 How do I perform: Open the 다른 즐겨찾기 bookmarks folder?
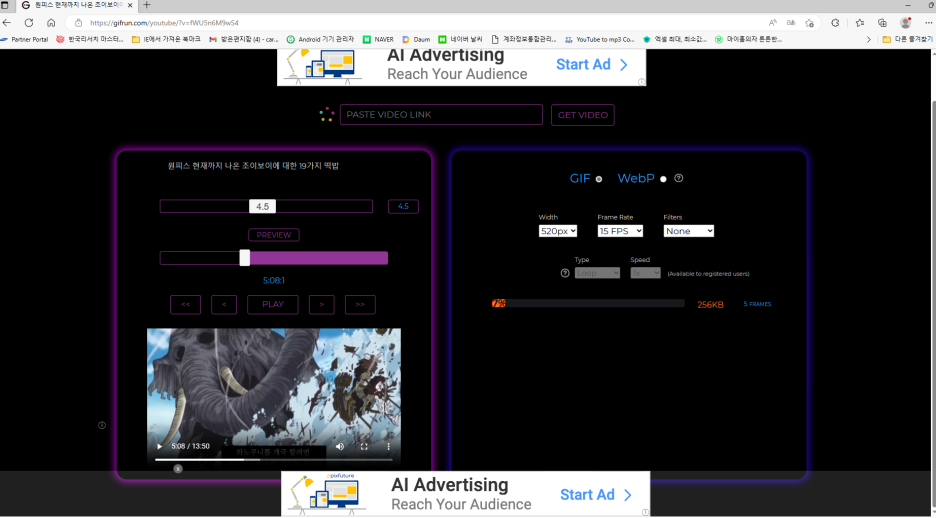tap(907, 39)
